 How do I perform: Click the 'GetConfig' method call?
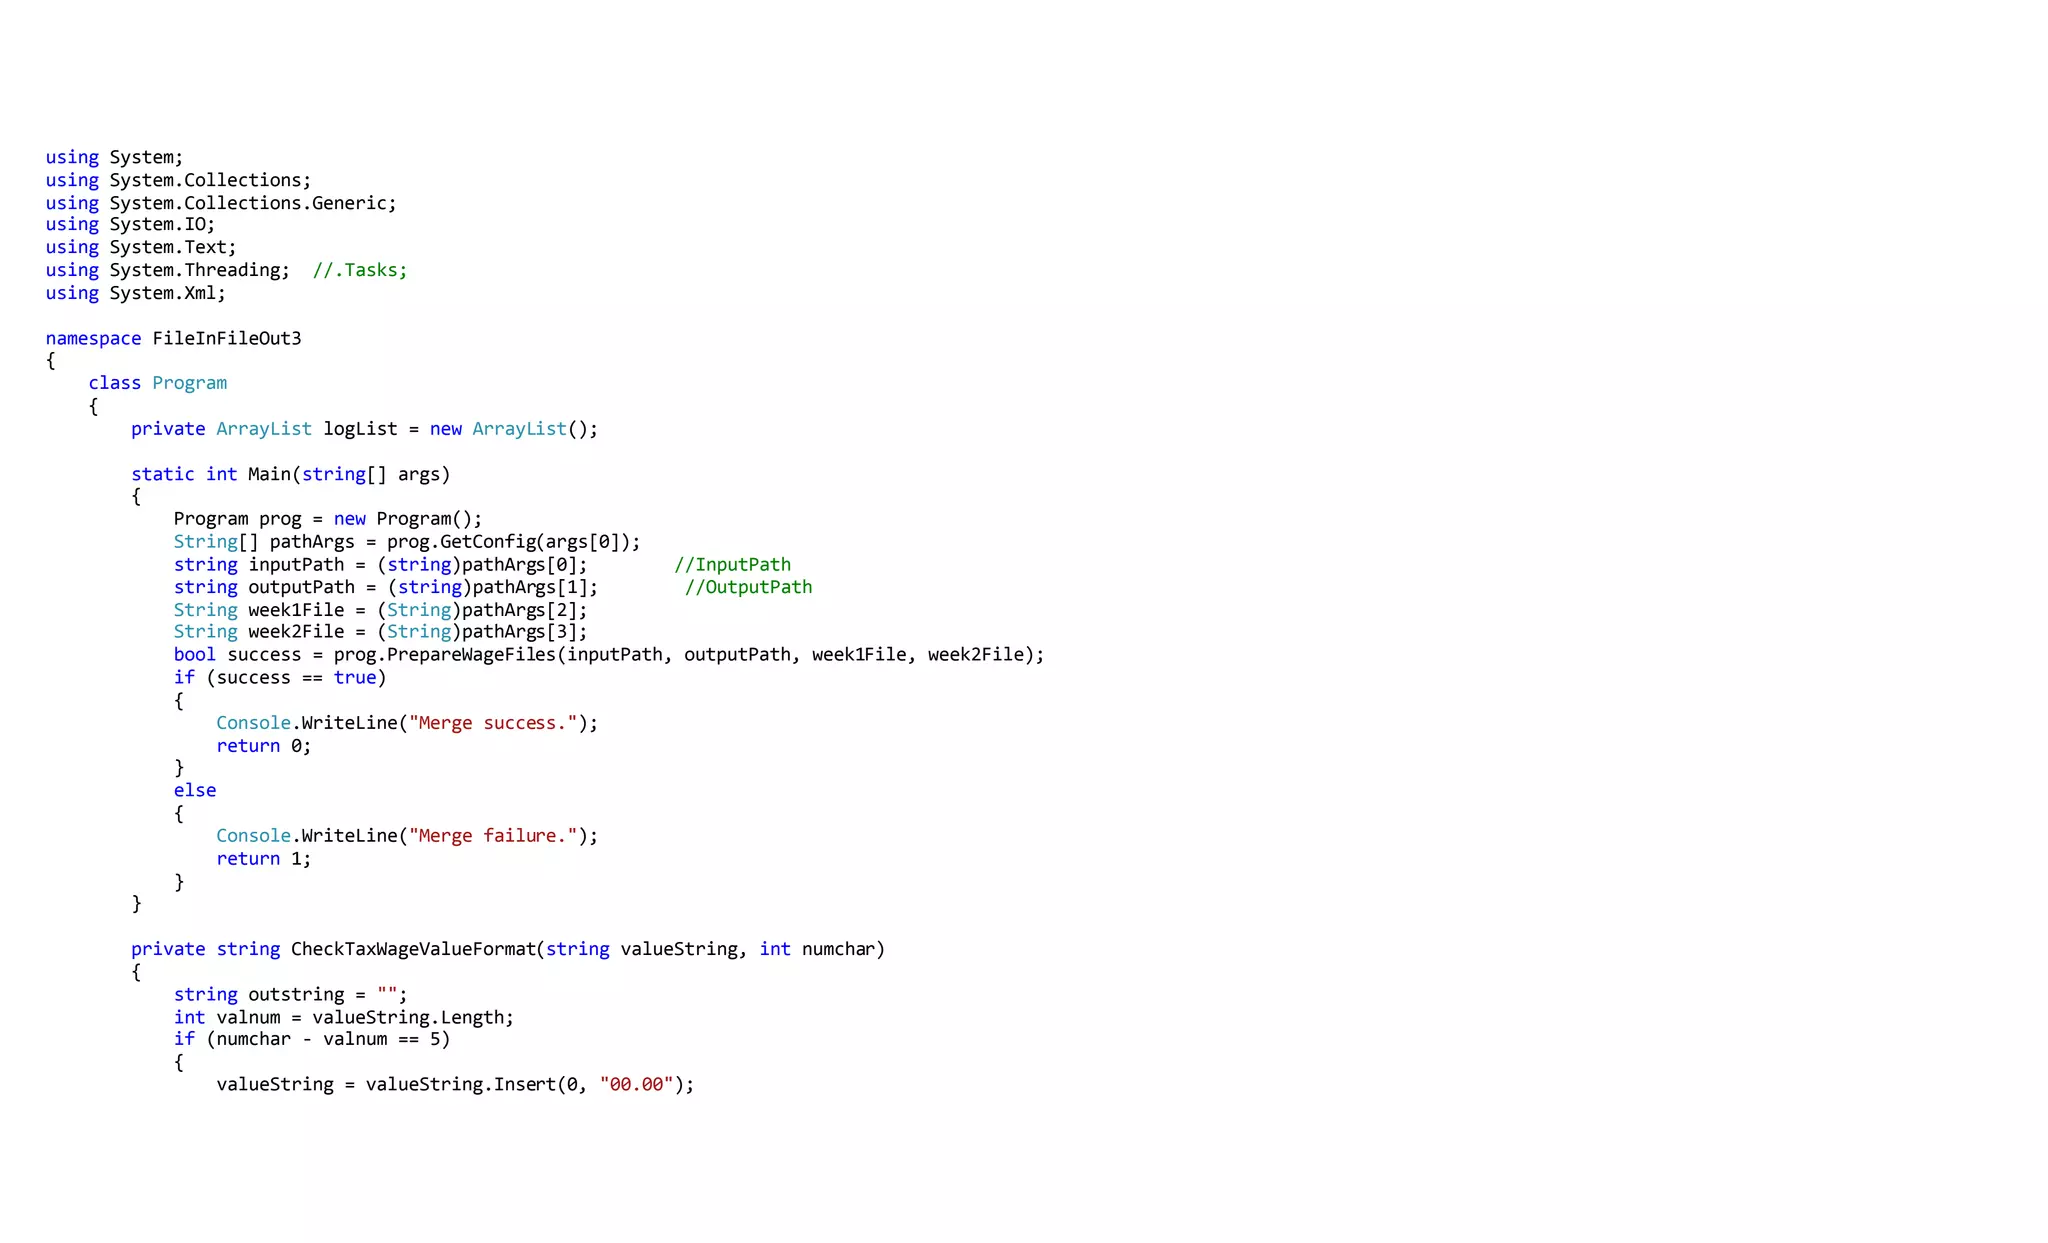487,542
